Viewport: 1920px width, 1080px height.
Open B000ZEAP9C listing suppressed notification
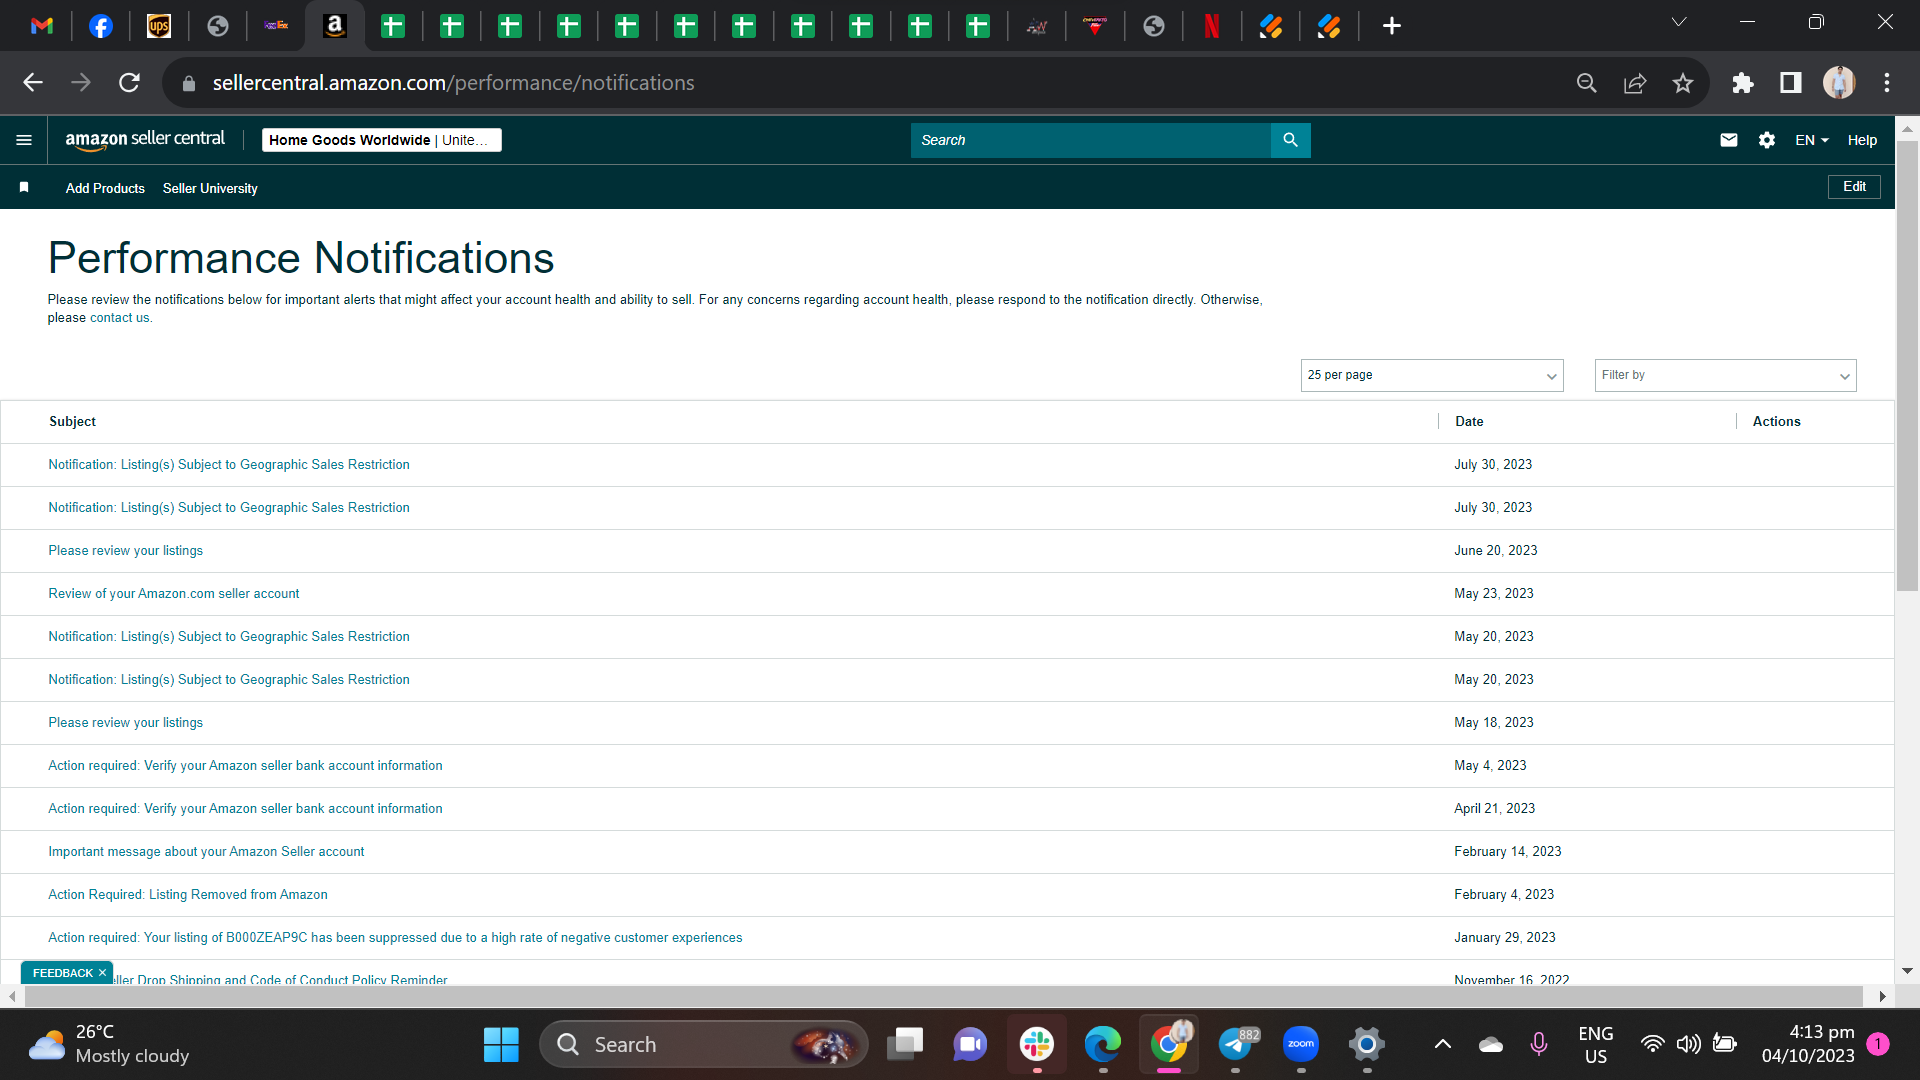[395, 938]
